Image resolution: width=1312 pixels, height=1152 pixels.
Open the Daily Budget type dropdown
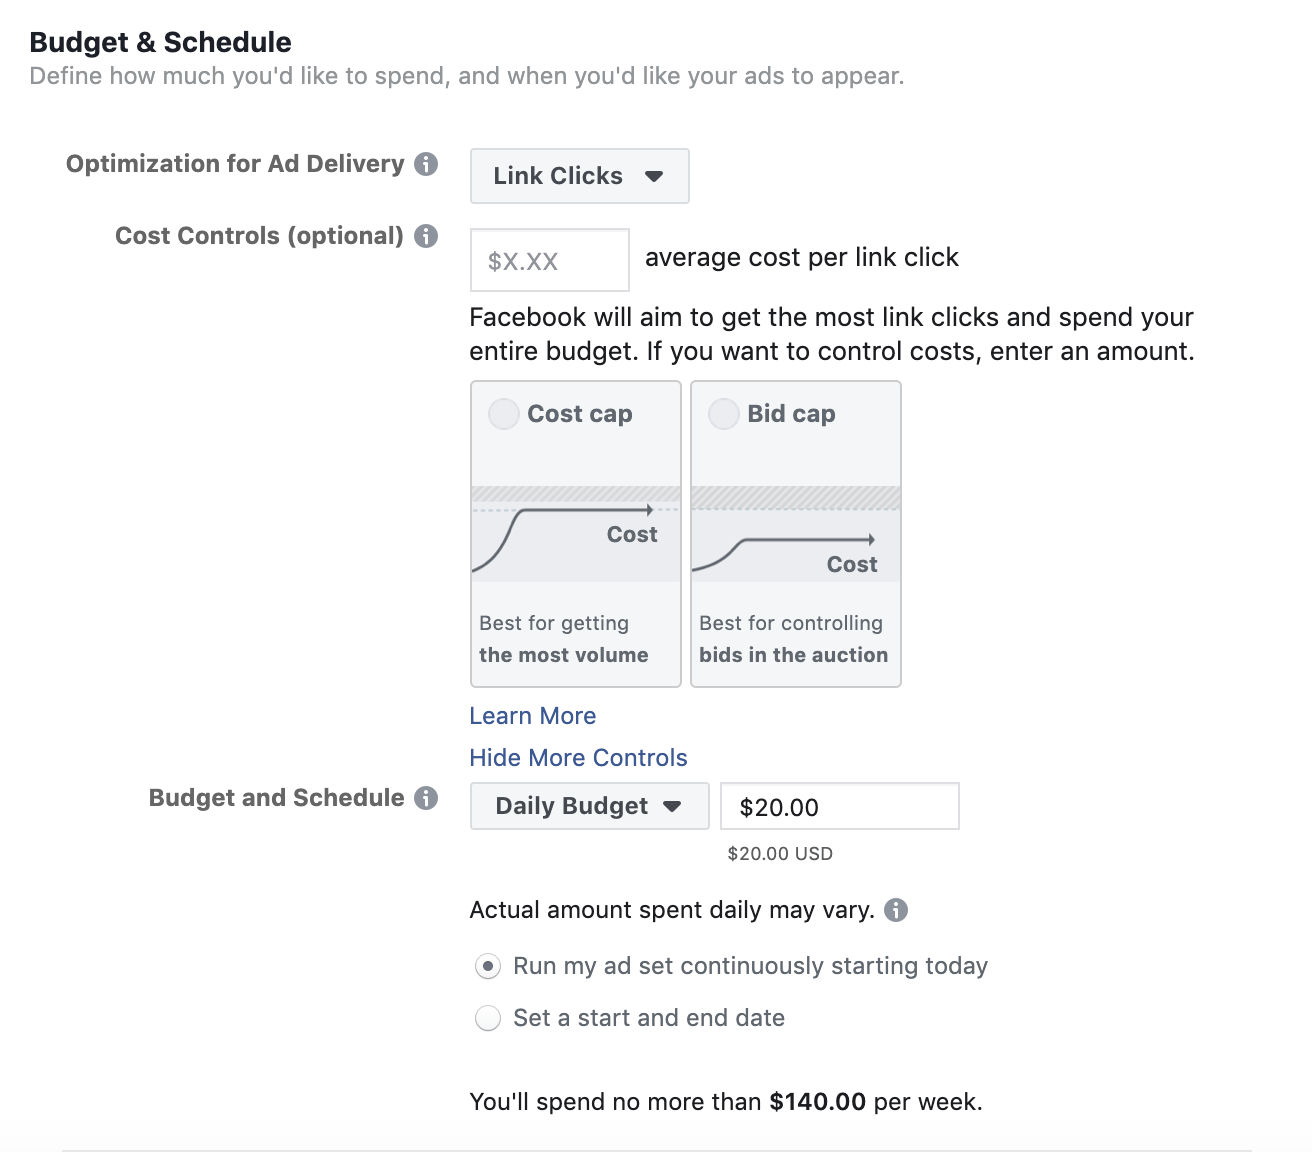tap(590, 806)
